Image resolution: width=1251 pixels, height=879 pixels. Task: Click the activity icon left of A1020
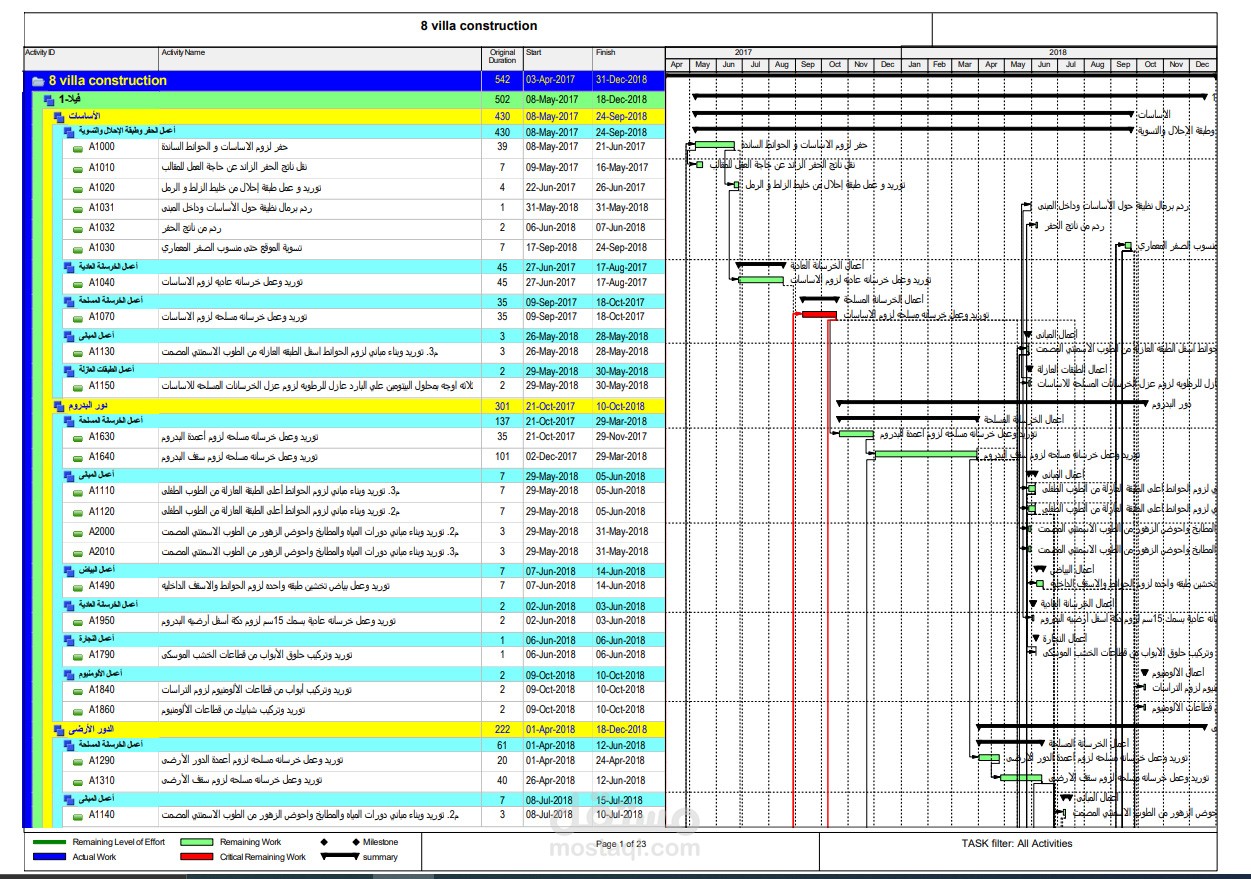coord(78,188)
